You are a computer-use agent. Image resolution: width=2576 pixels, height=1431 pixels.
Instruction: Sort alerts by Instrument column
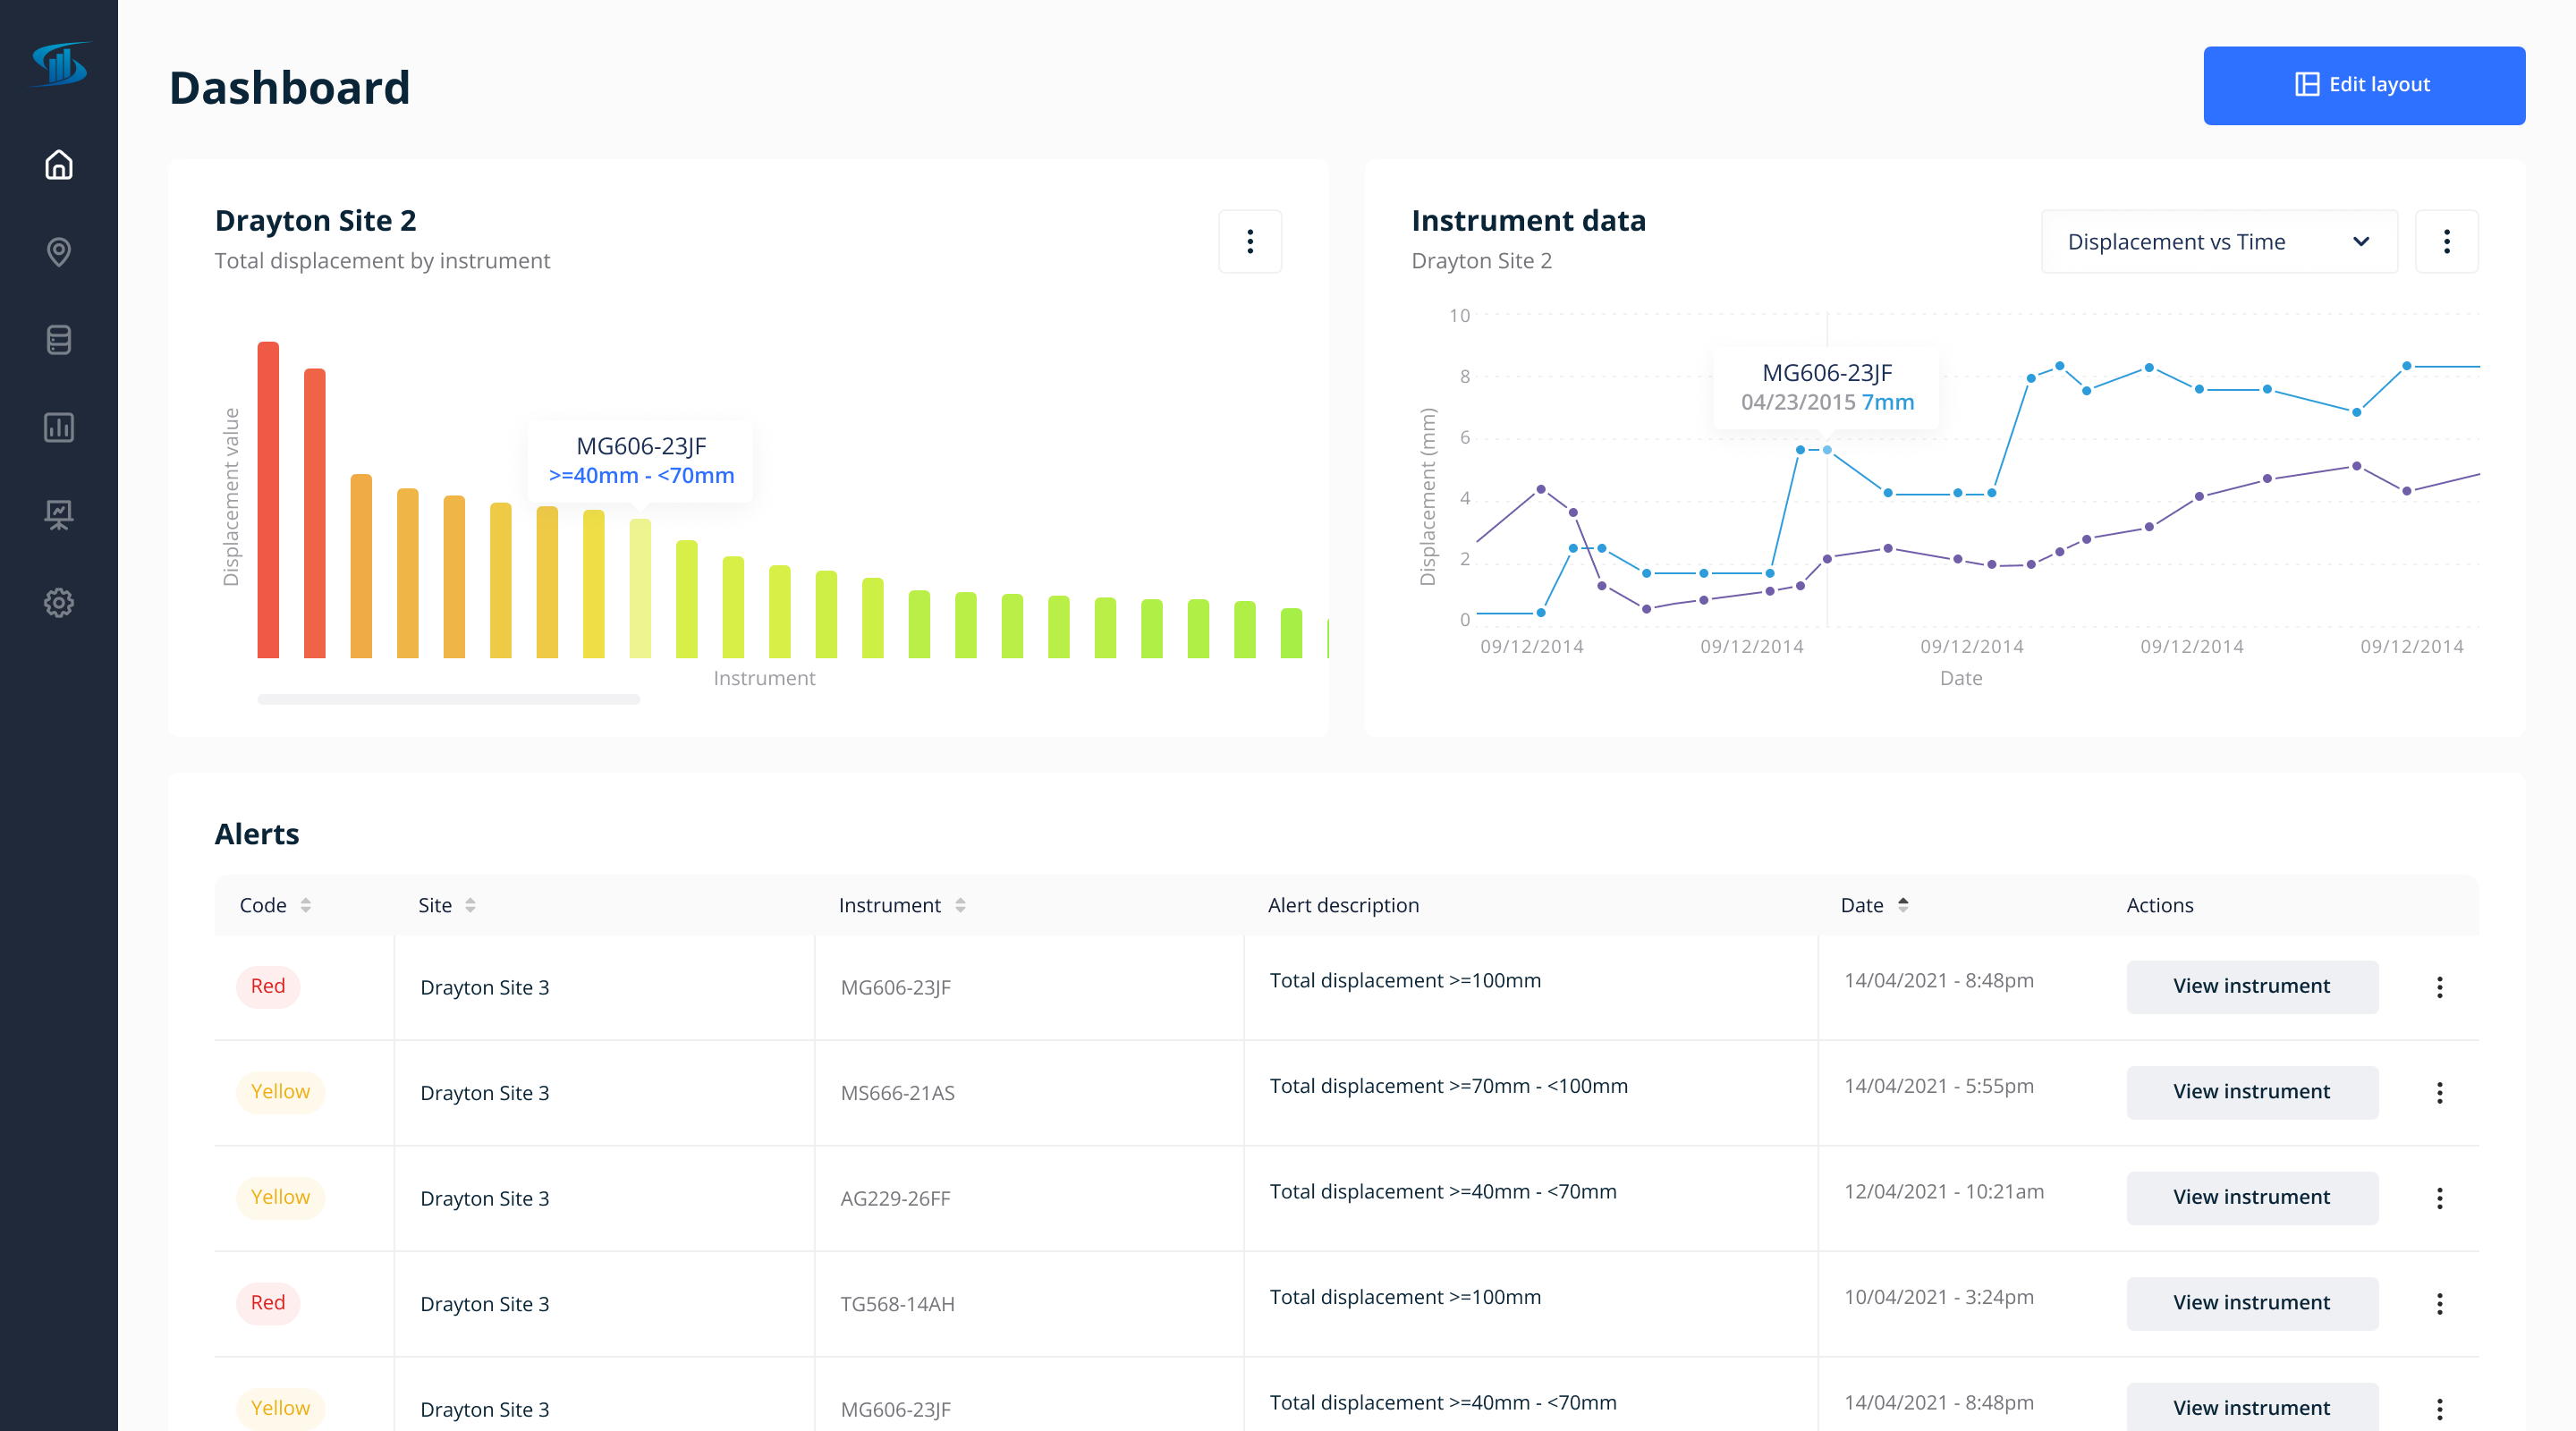pyautogui.click(x=959, y=905)
